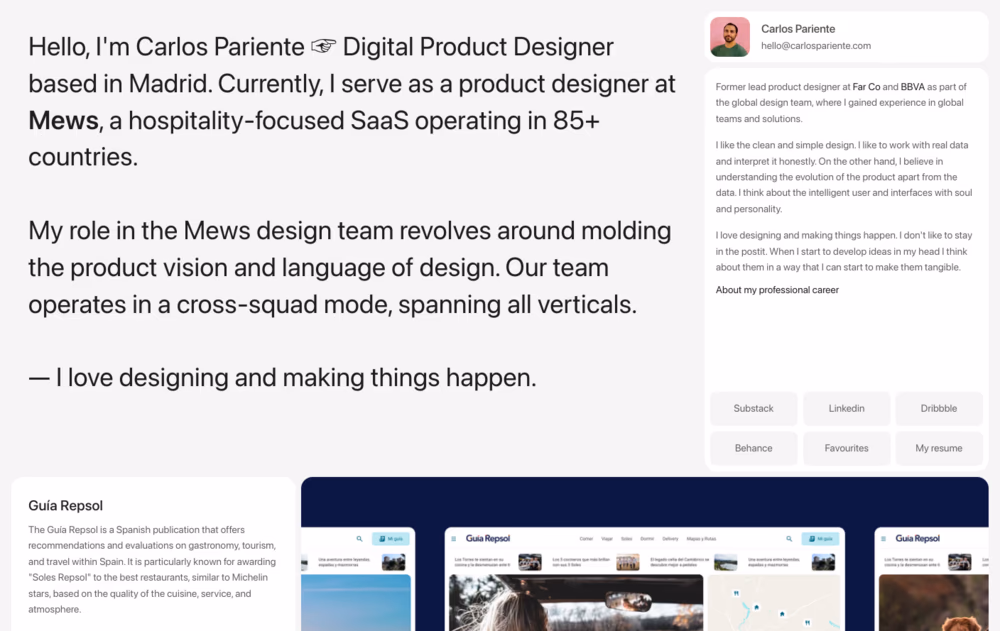Click the map preview in the middle mockup

[x=774, y=602]
